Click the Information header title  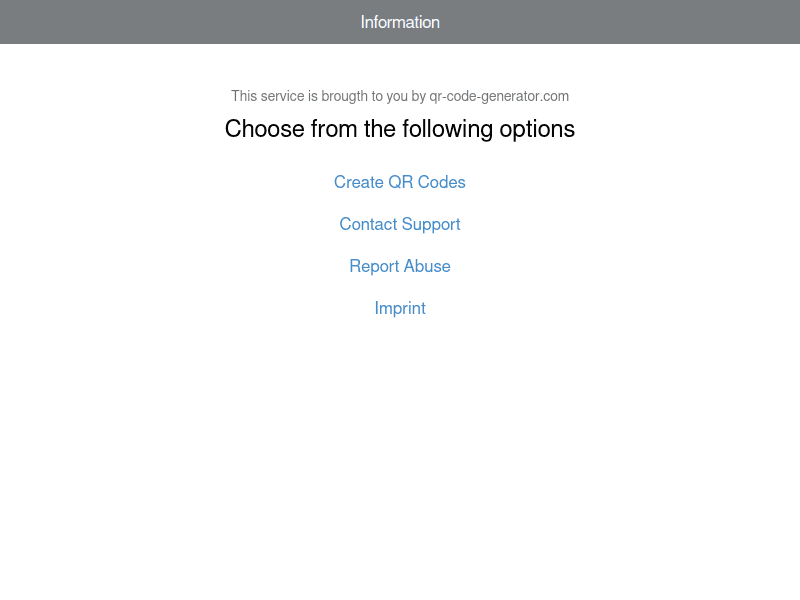click(400, 22)
